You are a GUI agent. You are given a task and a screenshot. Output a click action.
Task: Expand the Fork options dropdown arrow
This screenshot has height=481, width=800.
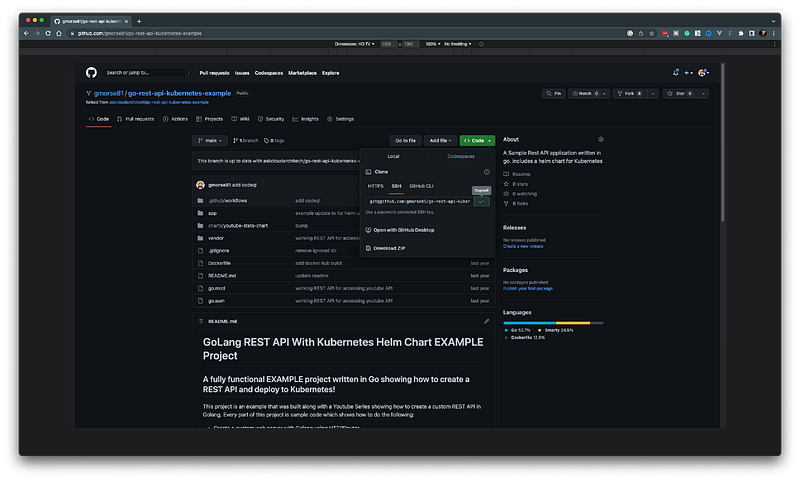click(x=653, y=93)
